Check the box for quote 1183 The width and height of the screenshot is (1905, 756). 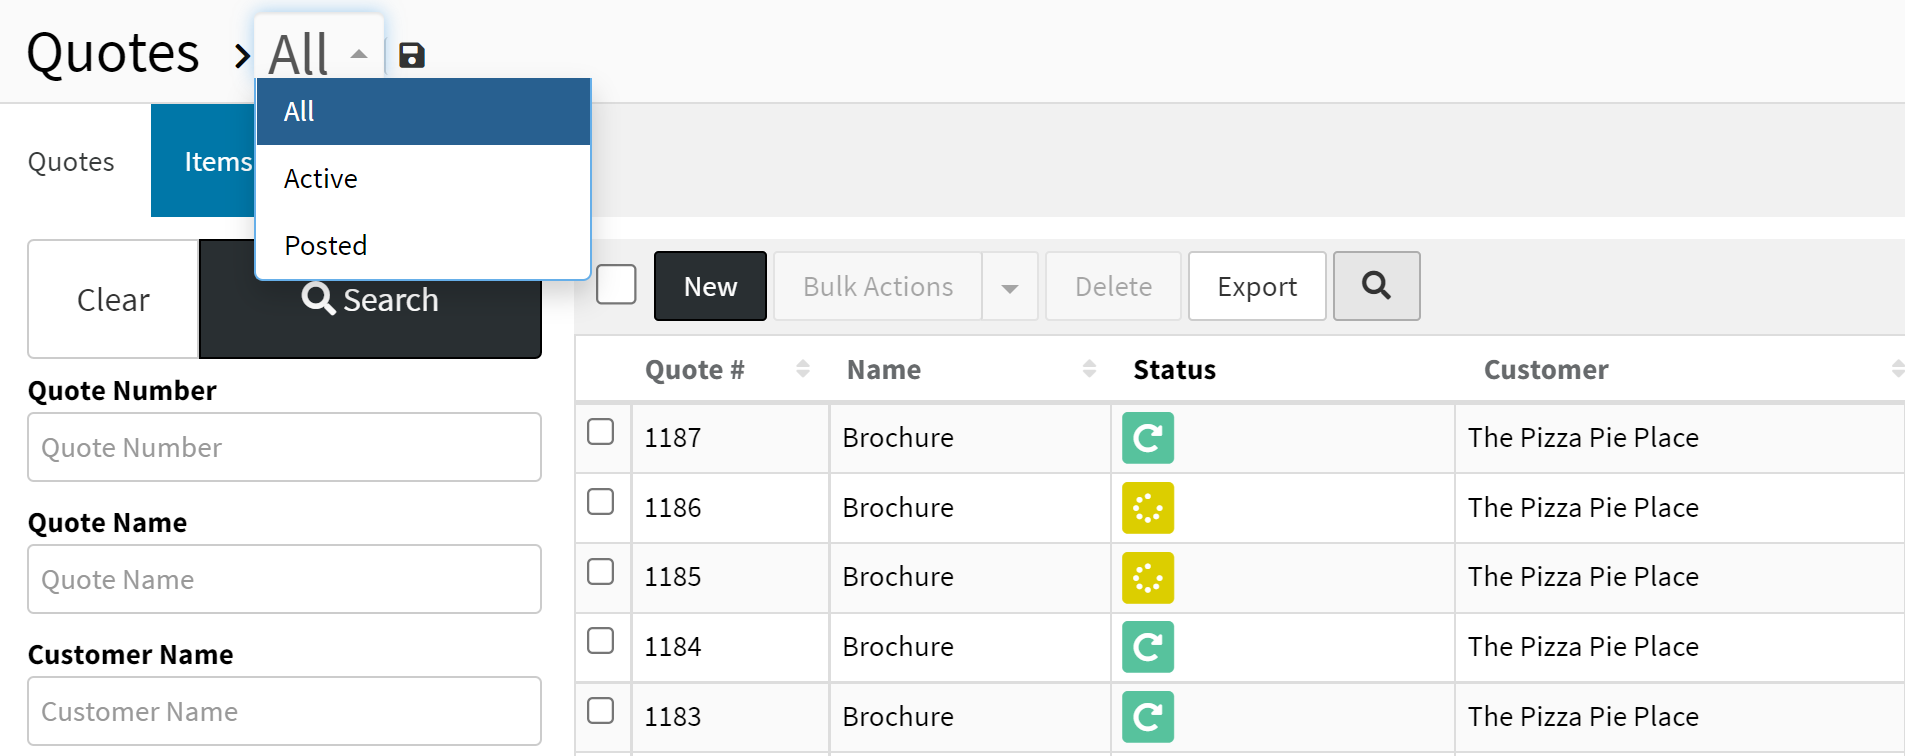coord(600,710)
